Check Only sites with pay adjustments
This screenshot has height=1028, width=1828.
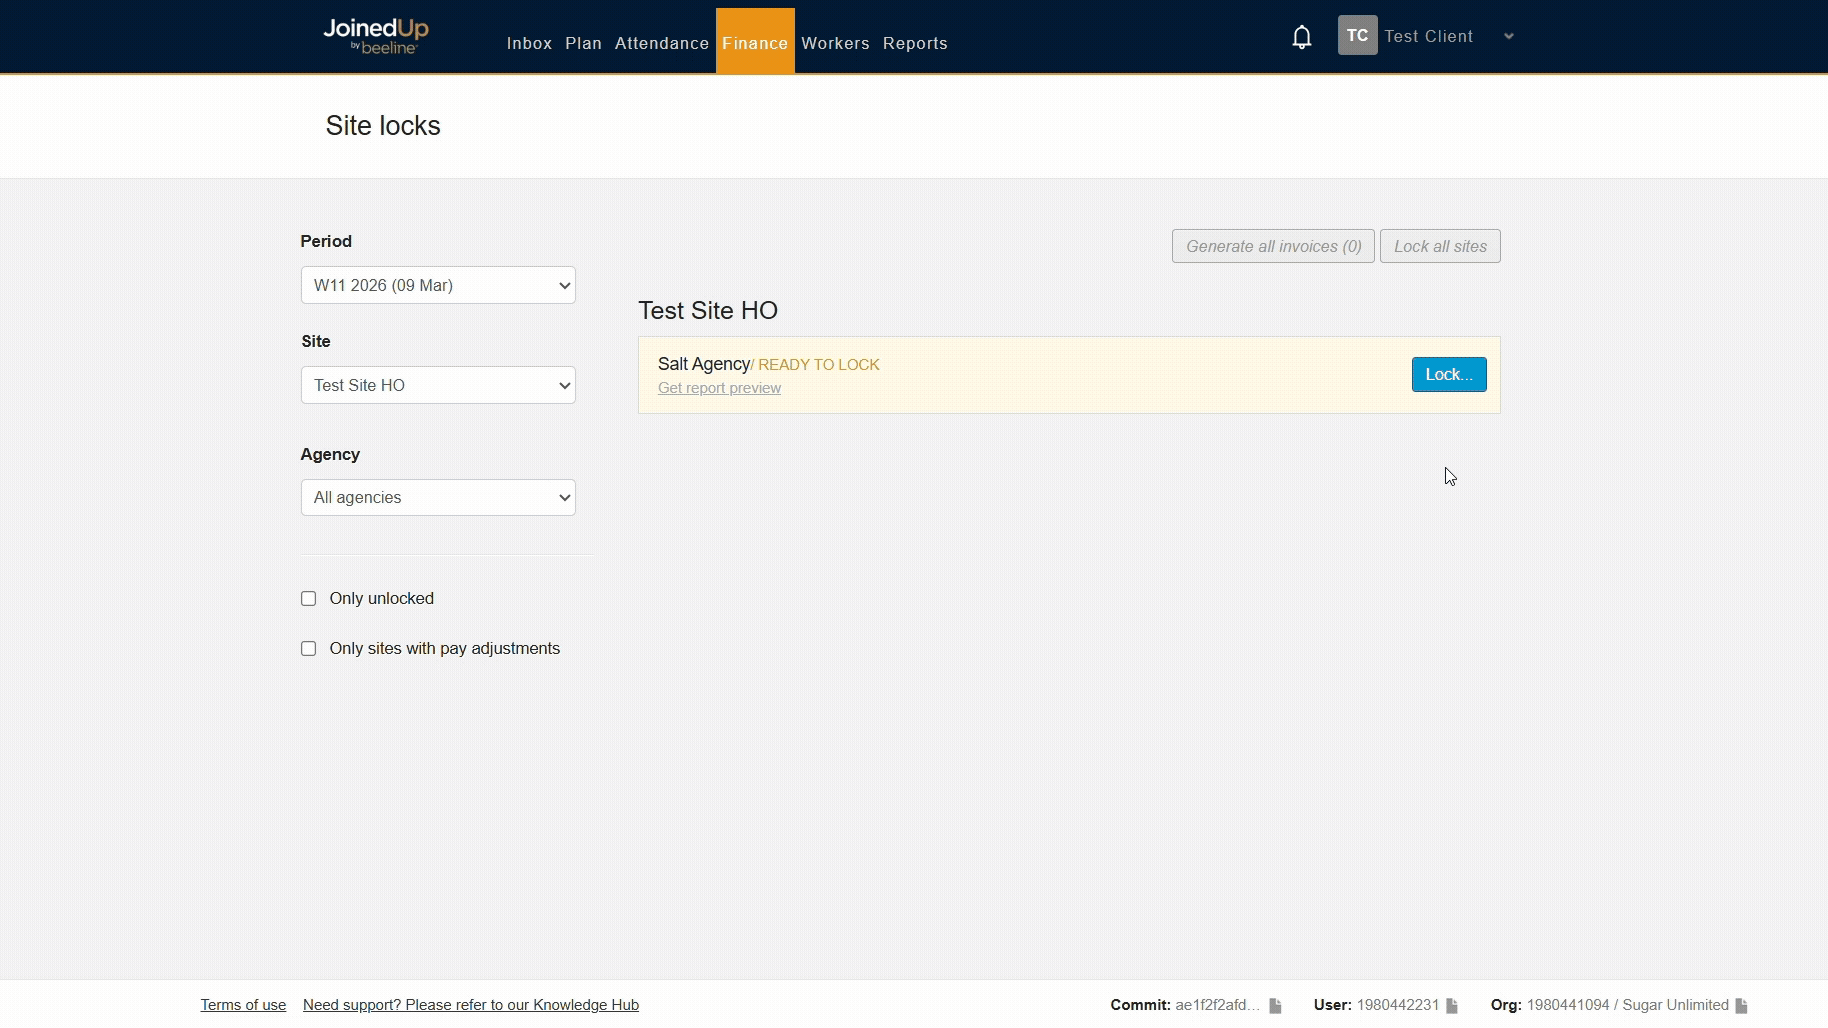[x=309, y=649]
